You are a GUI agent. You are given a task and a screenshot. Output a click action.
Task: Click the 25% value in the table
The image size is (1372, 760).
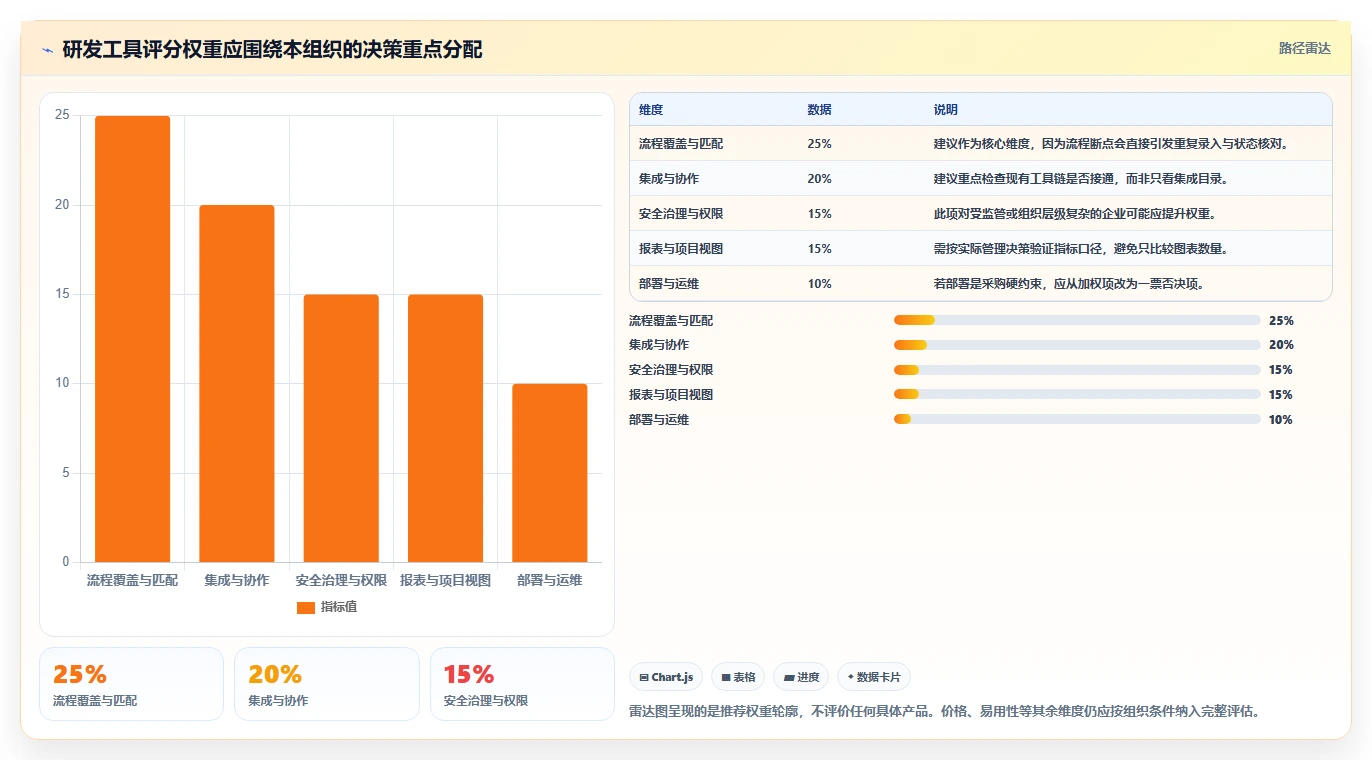tap(819, 144)
